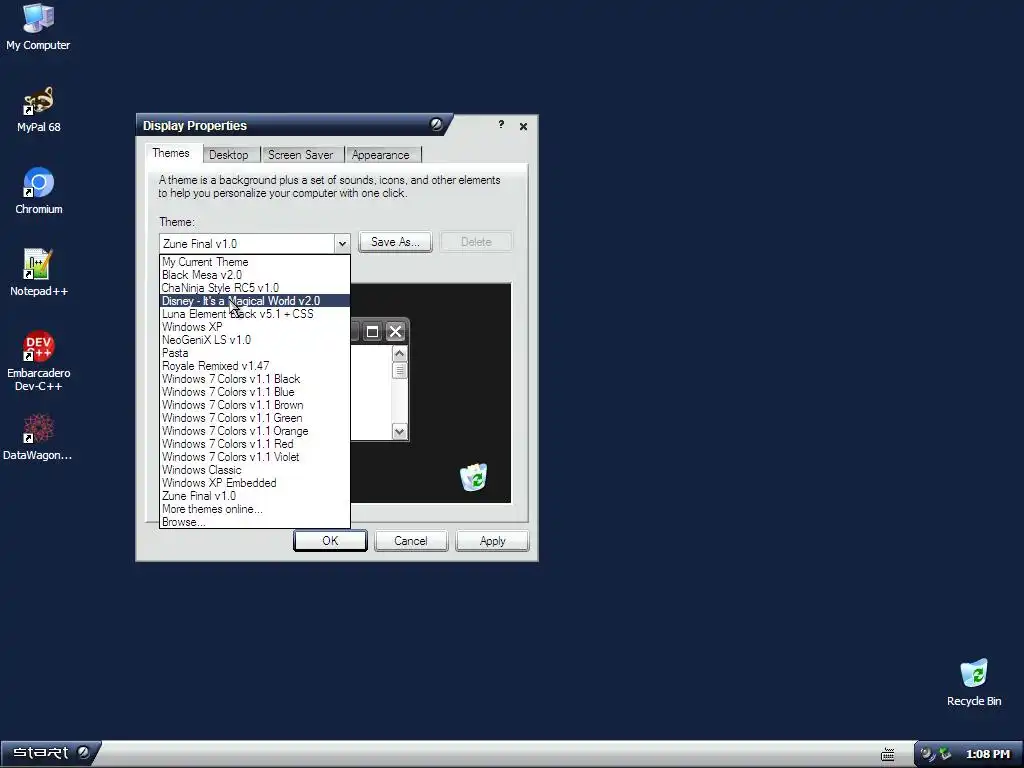Click the preview scrollbar thumb
Viewport: 1024px width, 768px height.
(400, 371)
